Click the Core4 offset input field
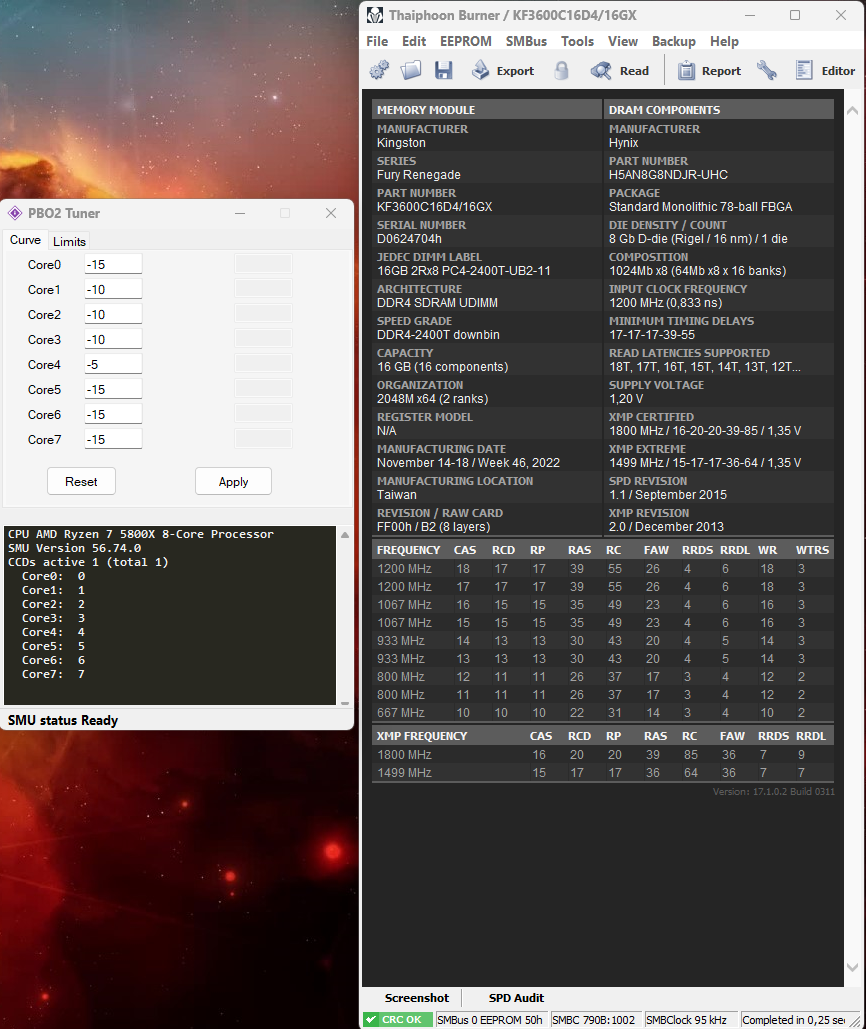 [x=113, y=364]
